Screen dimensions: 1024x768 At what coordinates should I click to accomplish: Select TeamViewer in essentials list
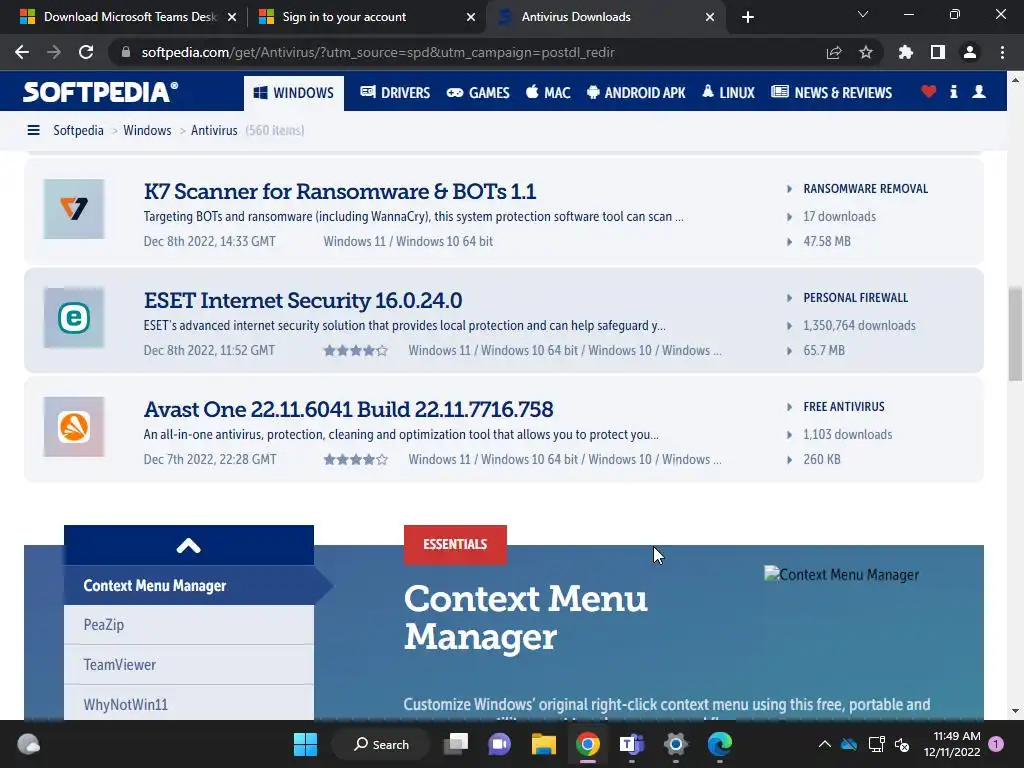point(189,665)
